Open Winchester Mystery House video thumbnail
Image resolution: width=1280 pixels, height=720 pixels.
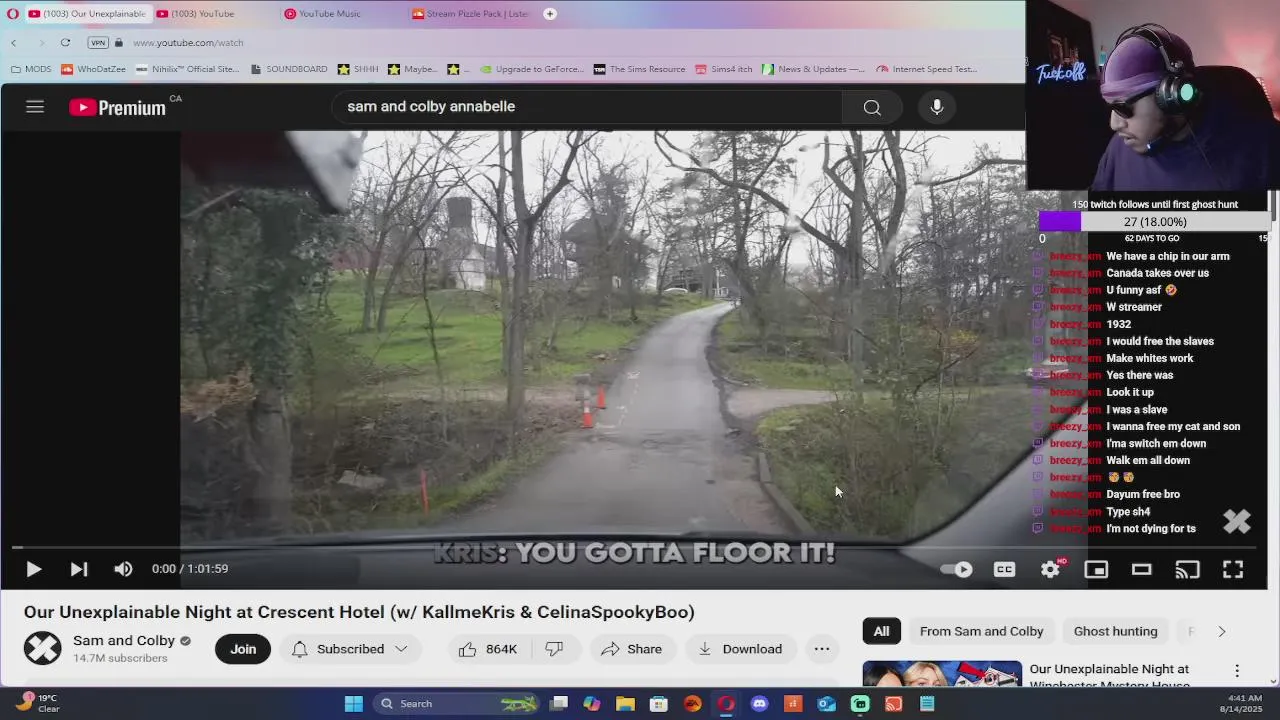click(942, 673)
